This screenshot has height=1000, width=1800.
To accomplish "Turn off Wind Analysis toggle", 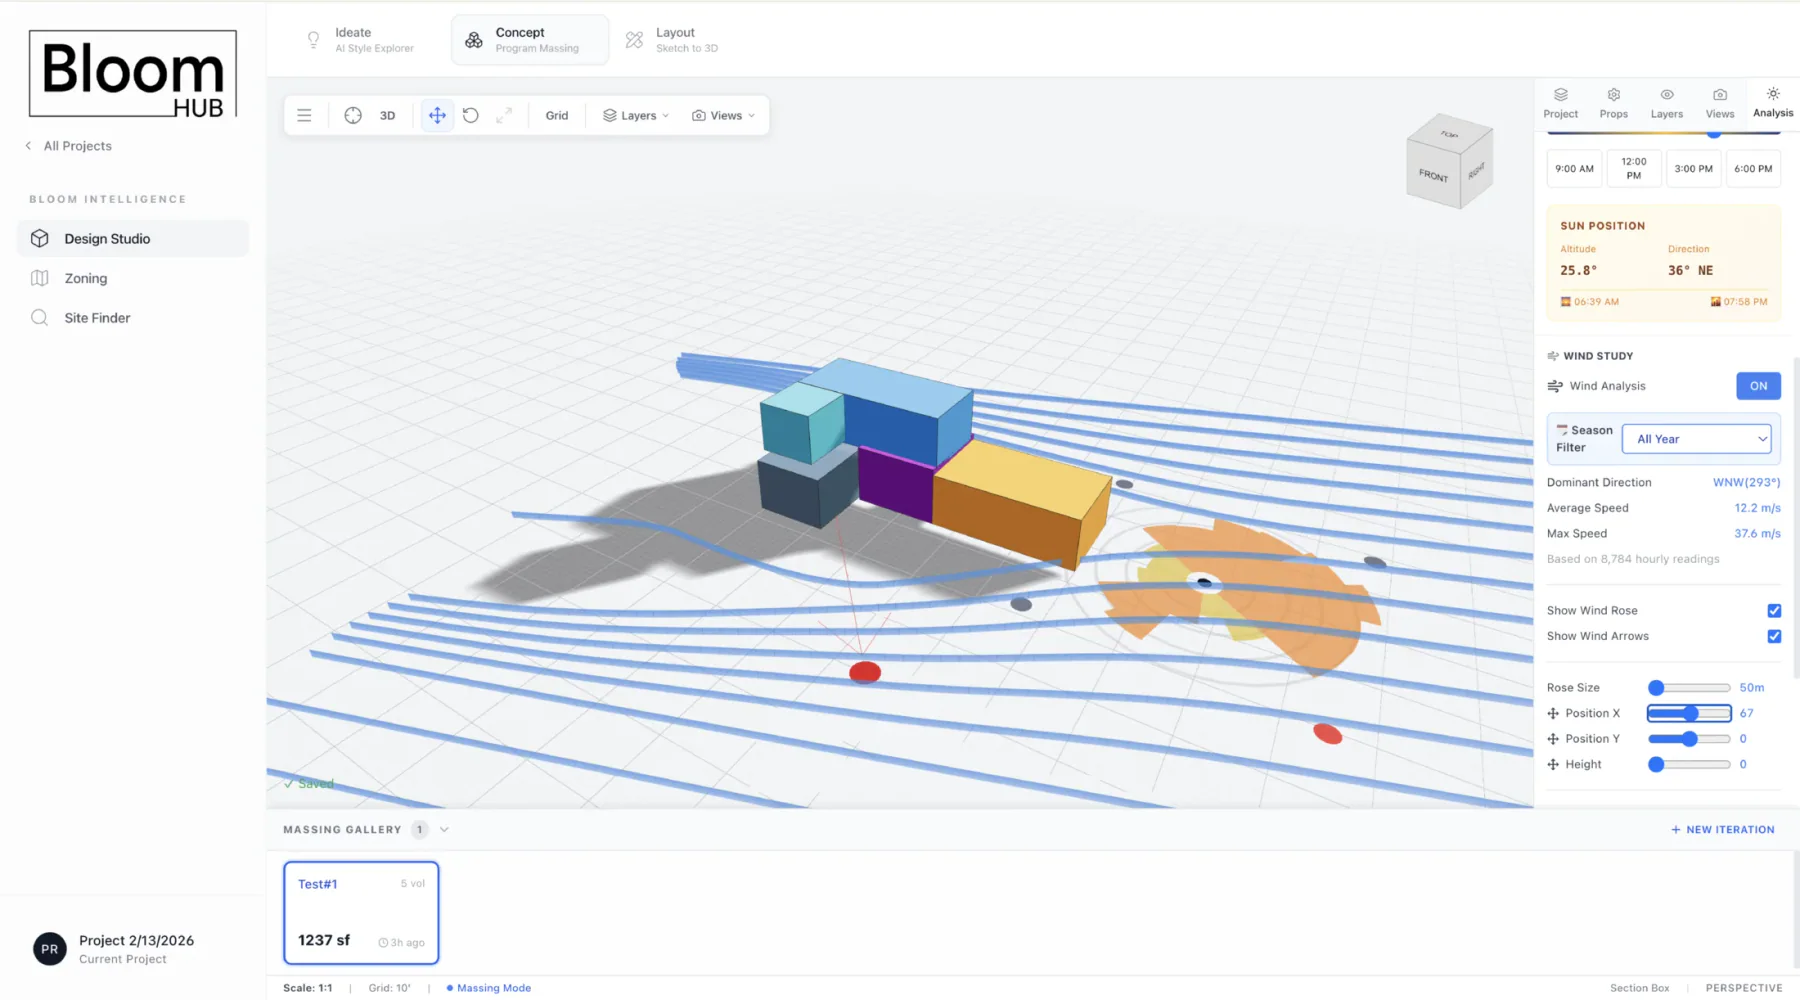I will (1758, 386).
